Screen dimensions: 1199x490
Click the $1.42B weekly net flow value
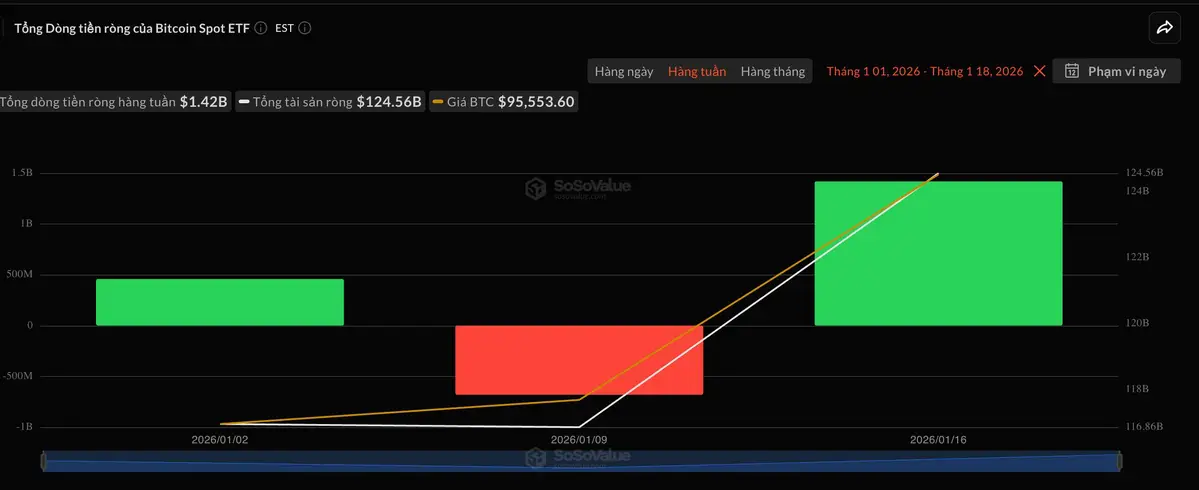point(203,102)
